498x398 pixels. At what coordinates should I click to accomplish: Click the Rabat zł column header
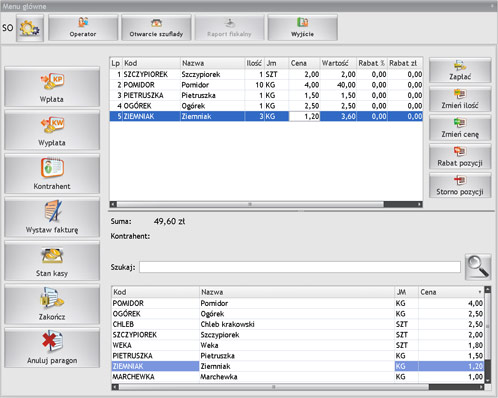tap(405, 63)
